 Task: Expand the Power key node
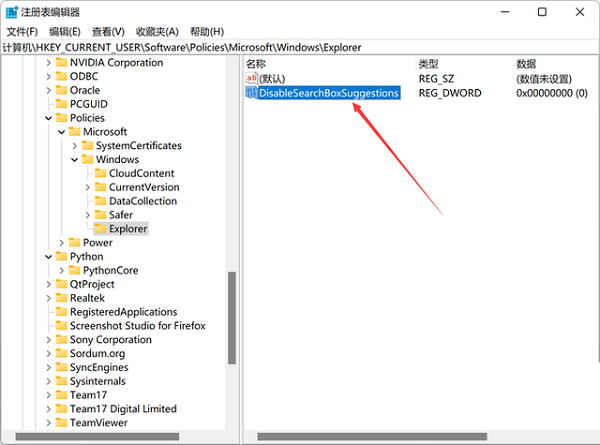(62, 243)
